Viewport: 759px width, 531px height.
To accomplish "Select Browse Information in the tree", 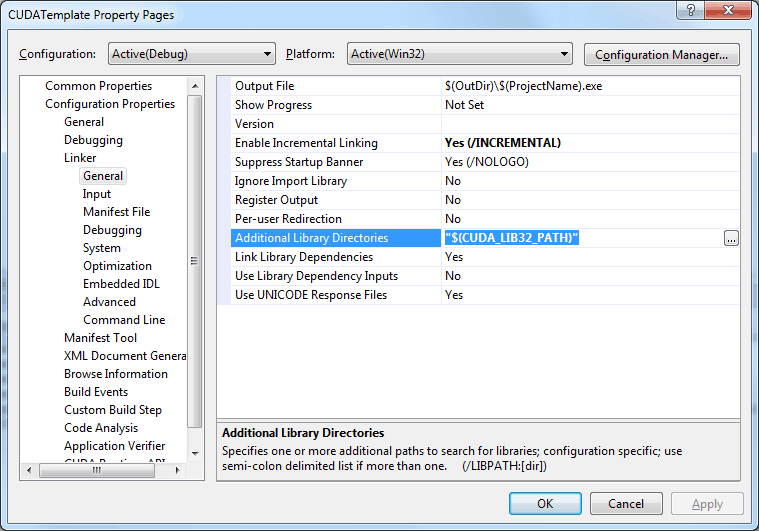I will coord(116,374).
